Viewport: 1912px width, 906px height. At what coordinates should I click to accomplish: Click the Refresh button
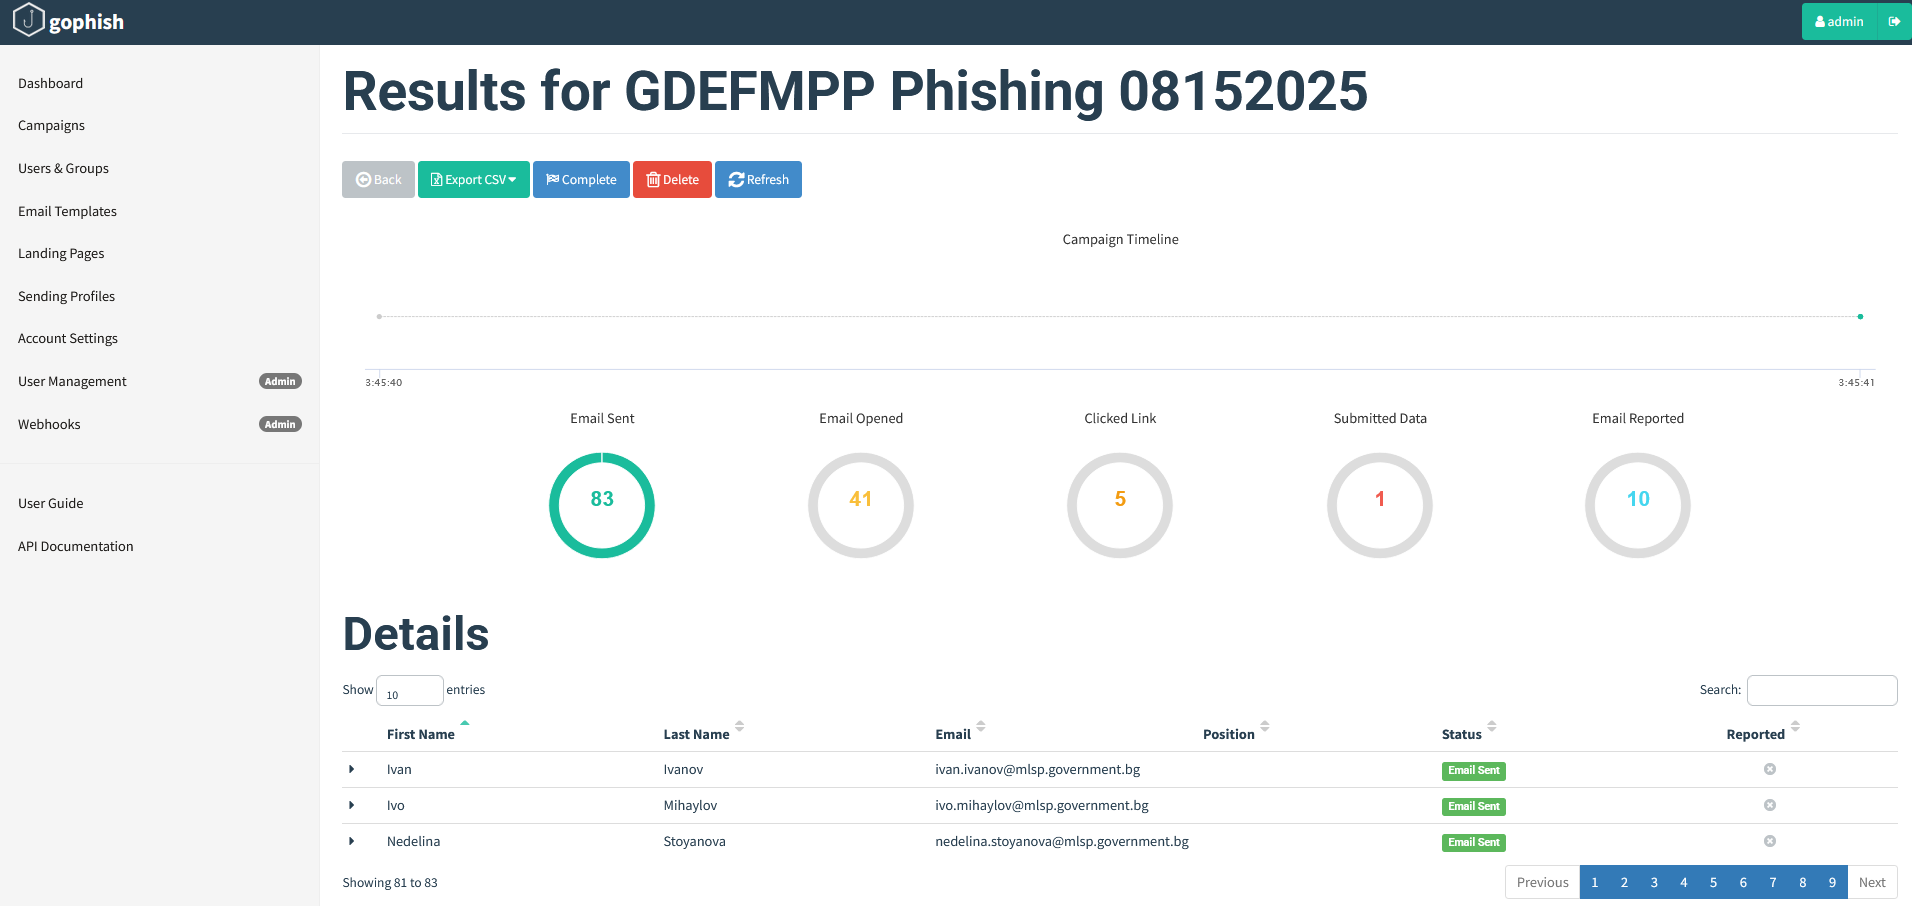tap(758, 180)
